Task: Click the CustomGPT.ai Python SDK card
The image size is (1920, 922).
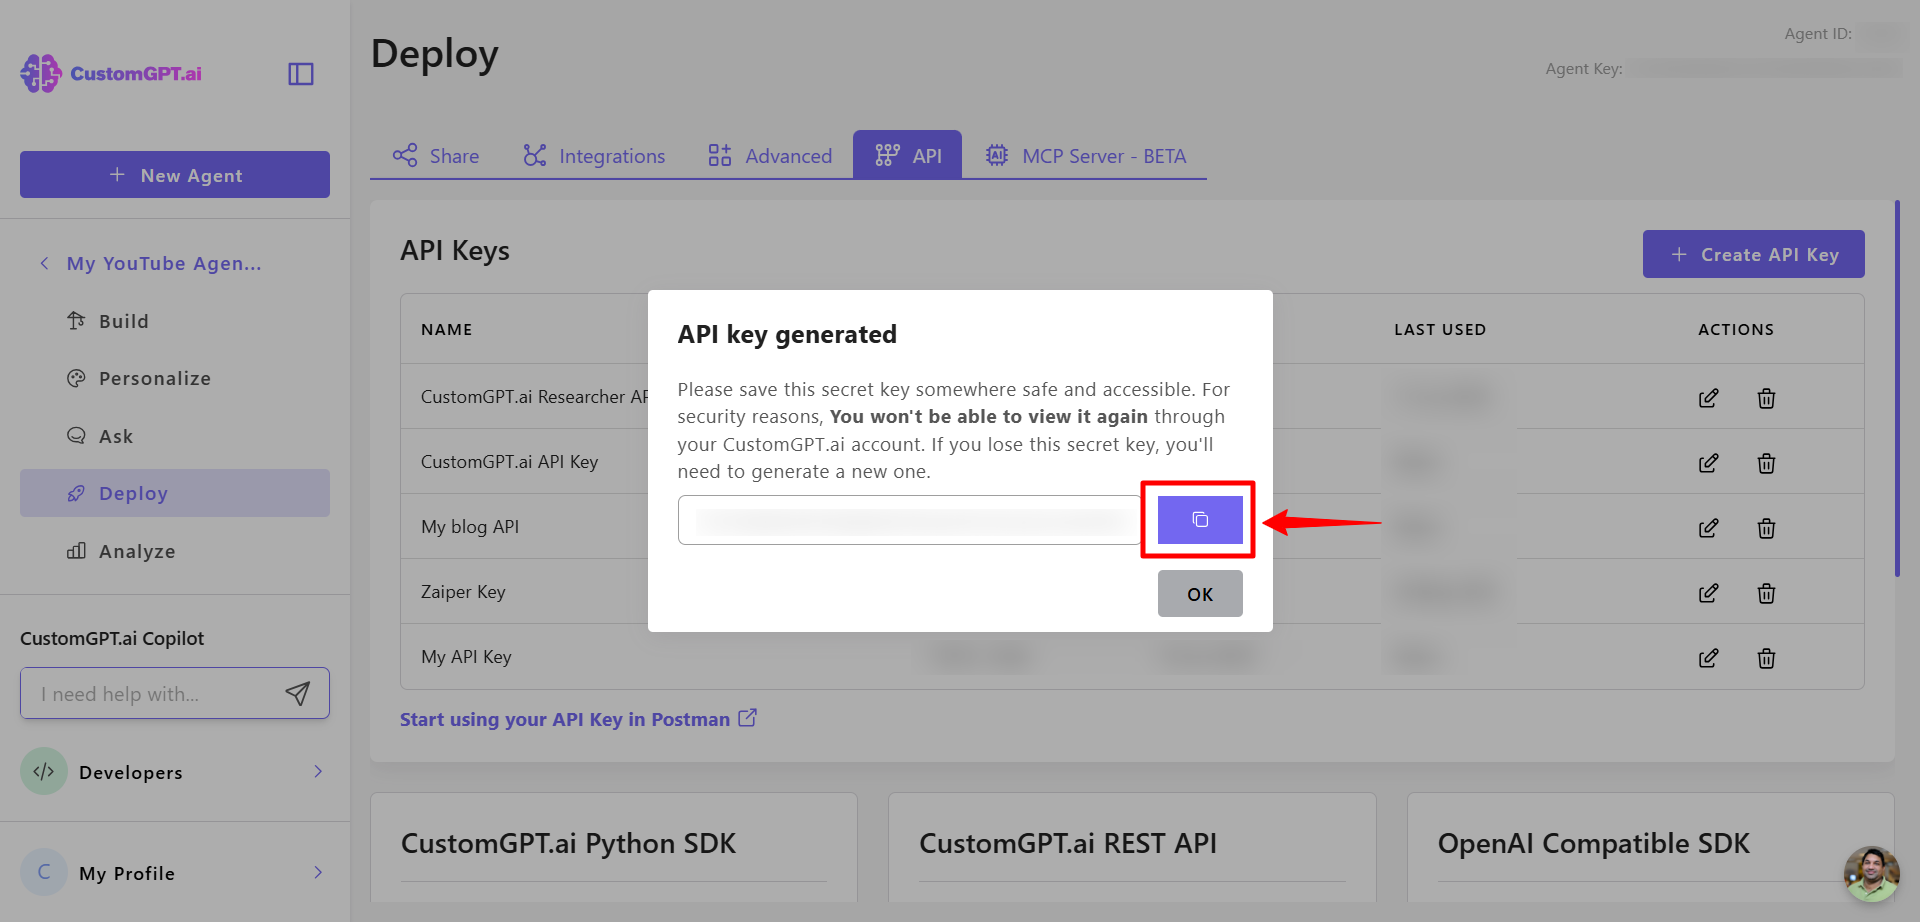Action: coord(614,848)
